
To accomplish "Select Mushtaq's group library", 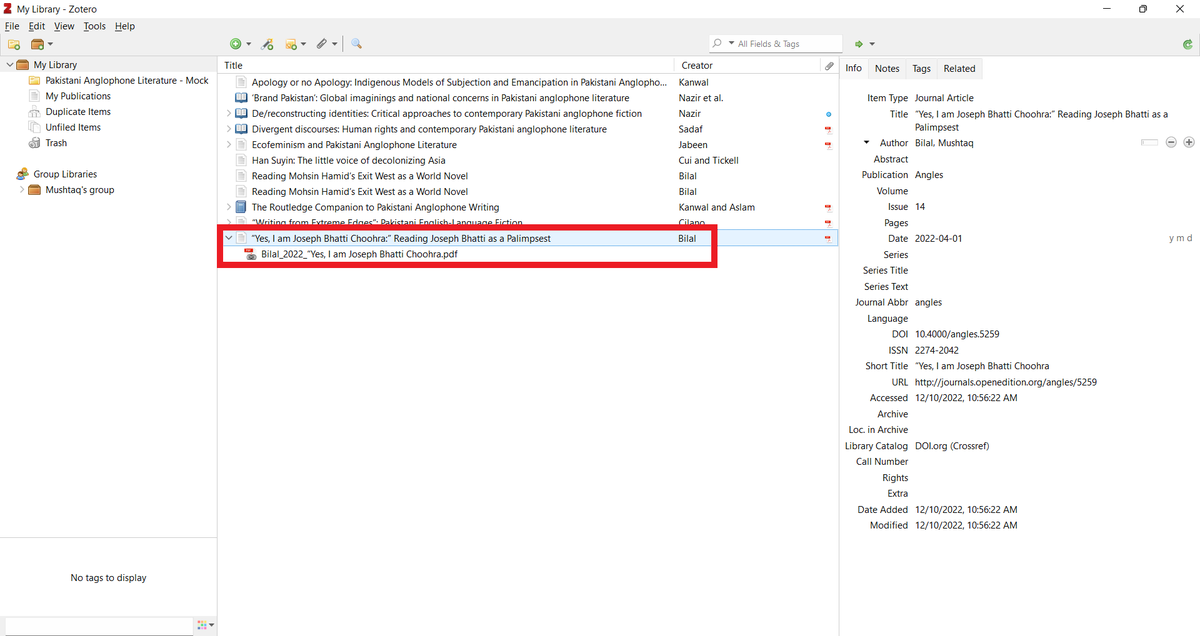I will (79, 190).
